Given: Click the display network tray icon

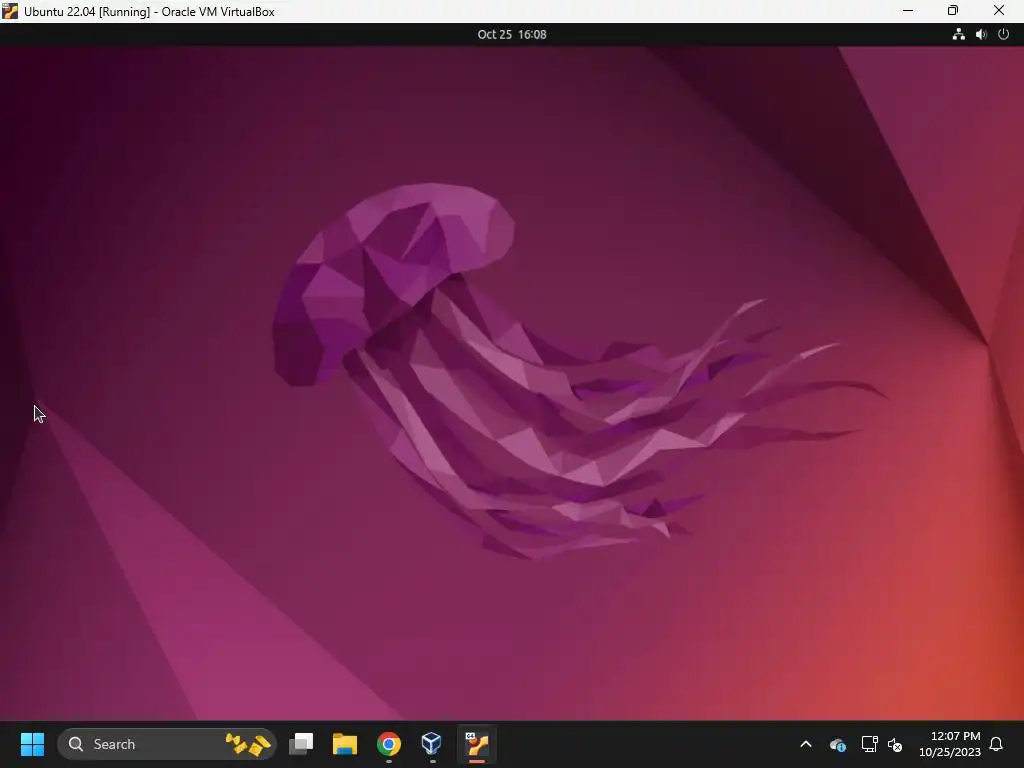Looking at the screenshot, I should pos(869,744).
